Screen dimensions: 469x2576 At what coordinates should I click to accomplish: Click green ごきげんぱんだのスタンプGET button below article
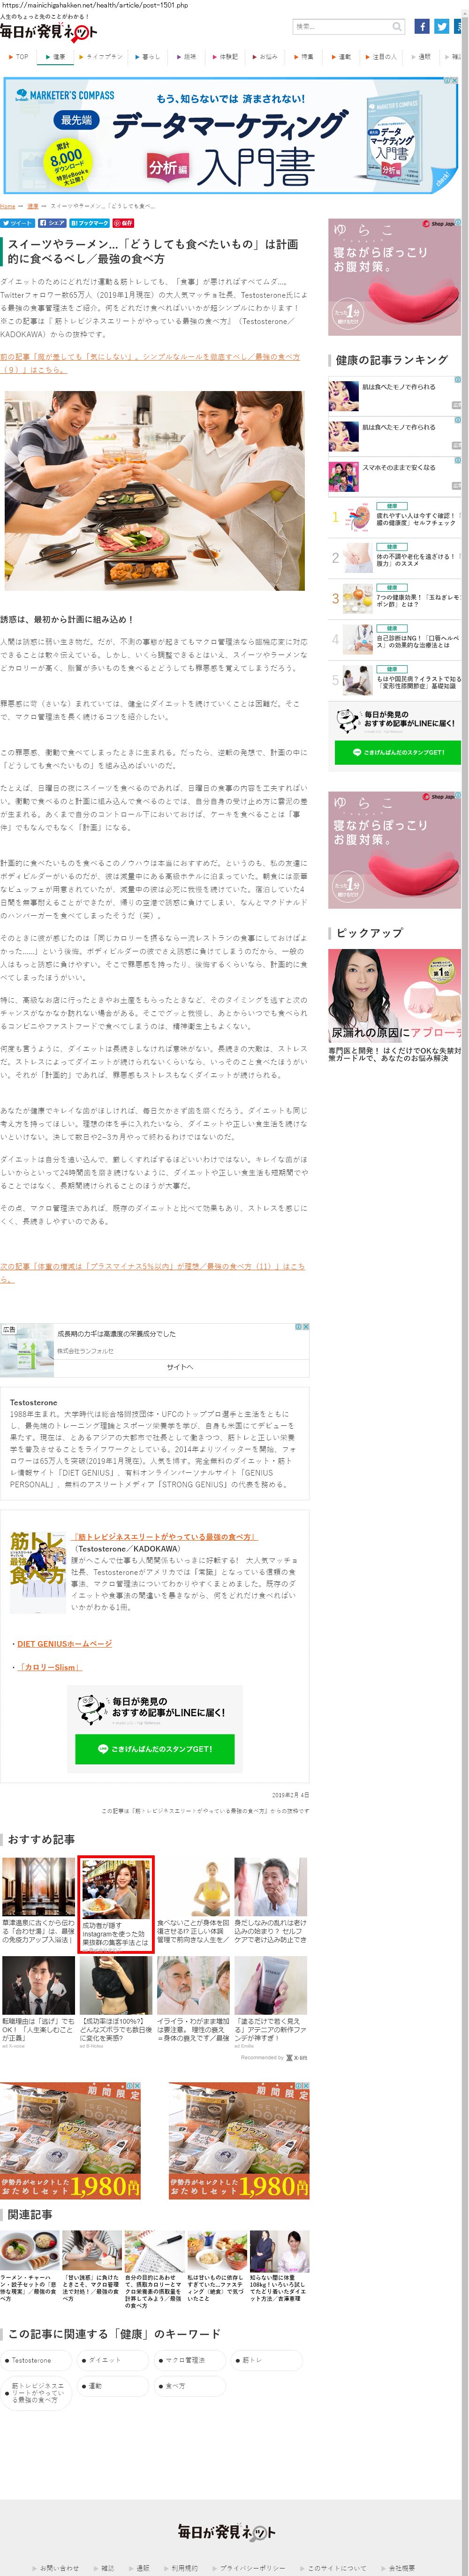click(x=155, y=1749)
